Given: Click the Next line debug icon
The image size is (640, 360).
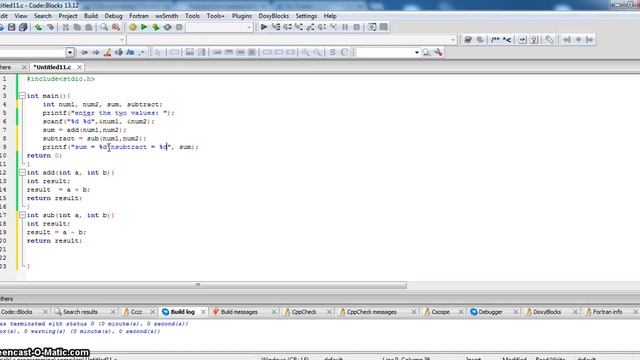Looking at the screenshot, I should click(287, 27).
